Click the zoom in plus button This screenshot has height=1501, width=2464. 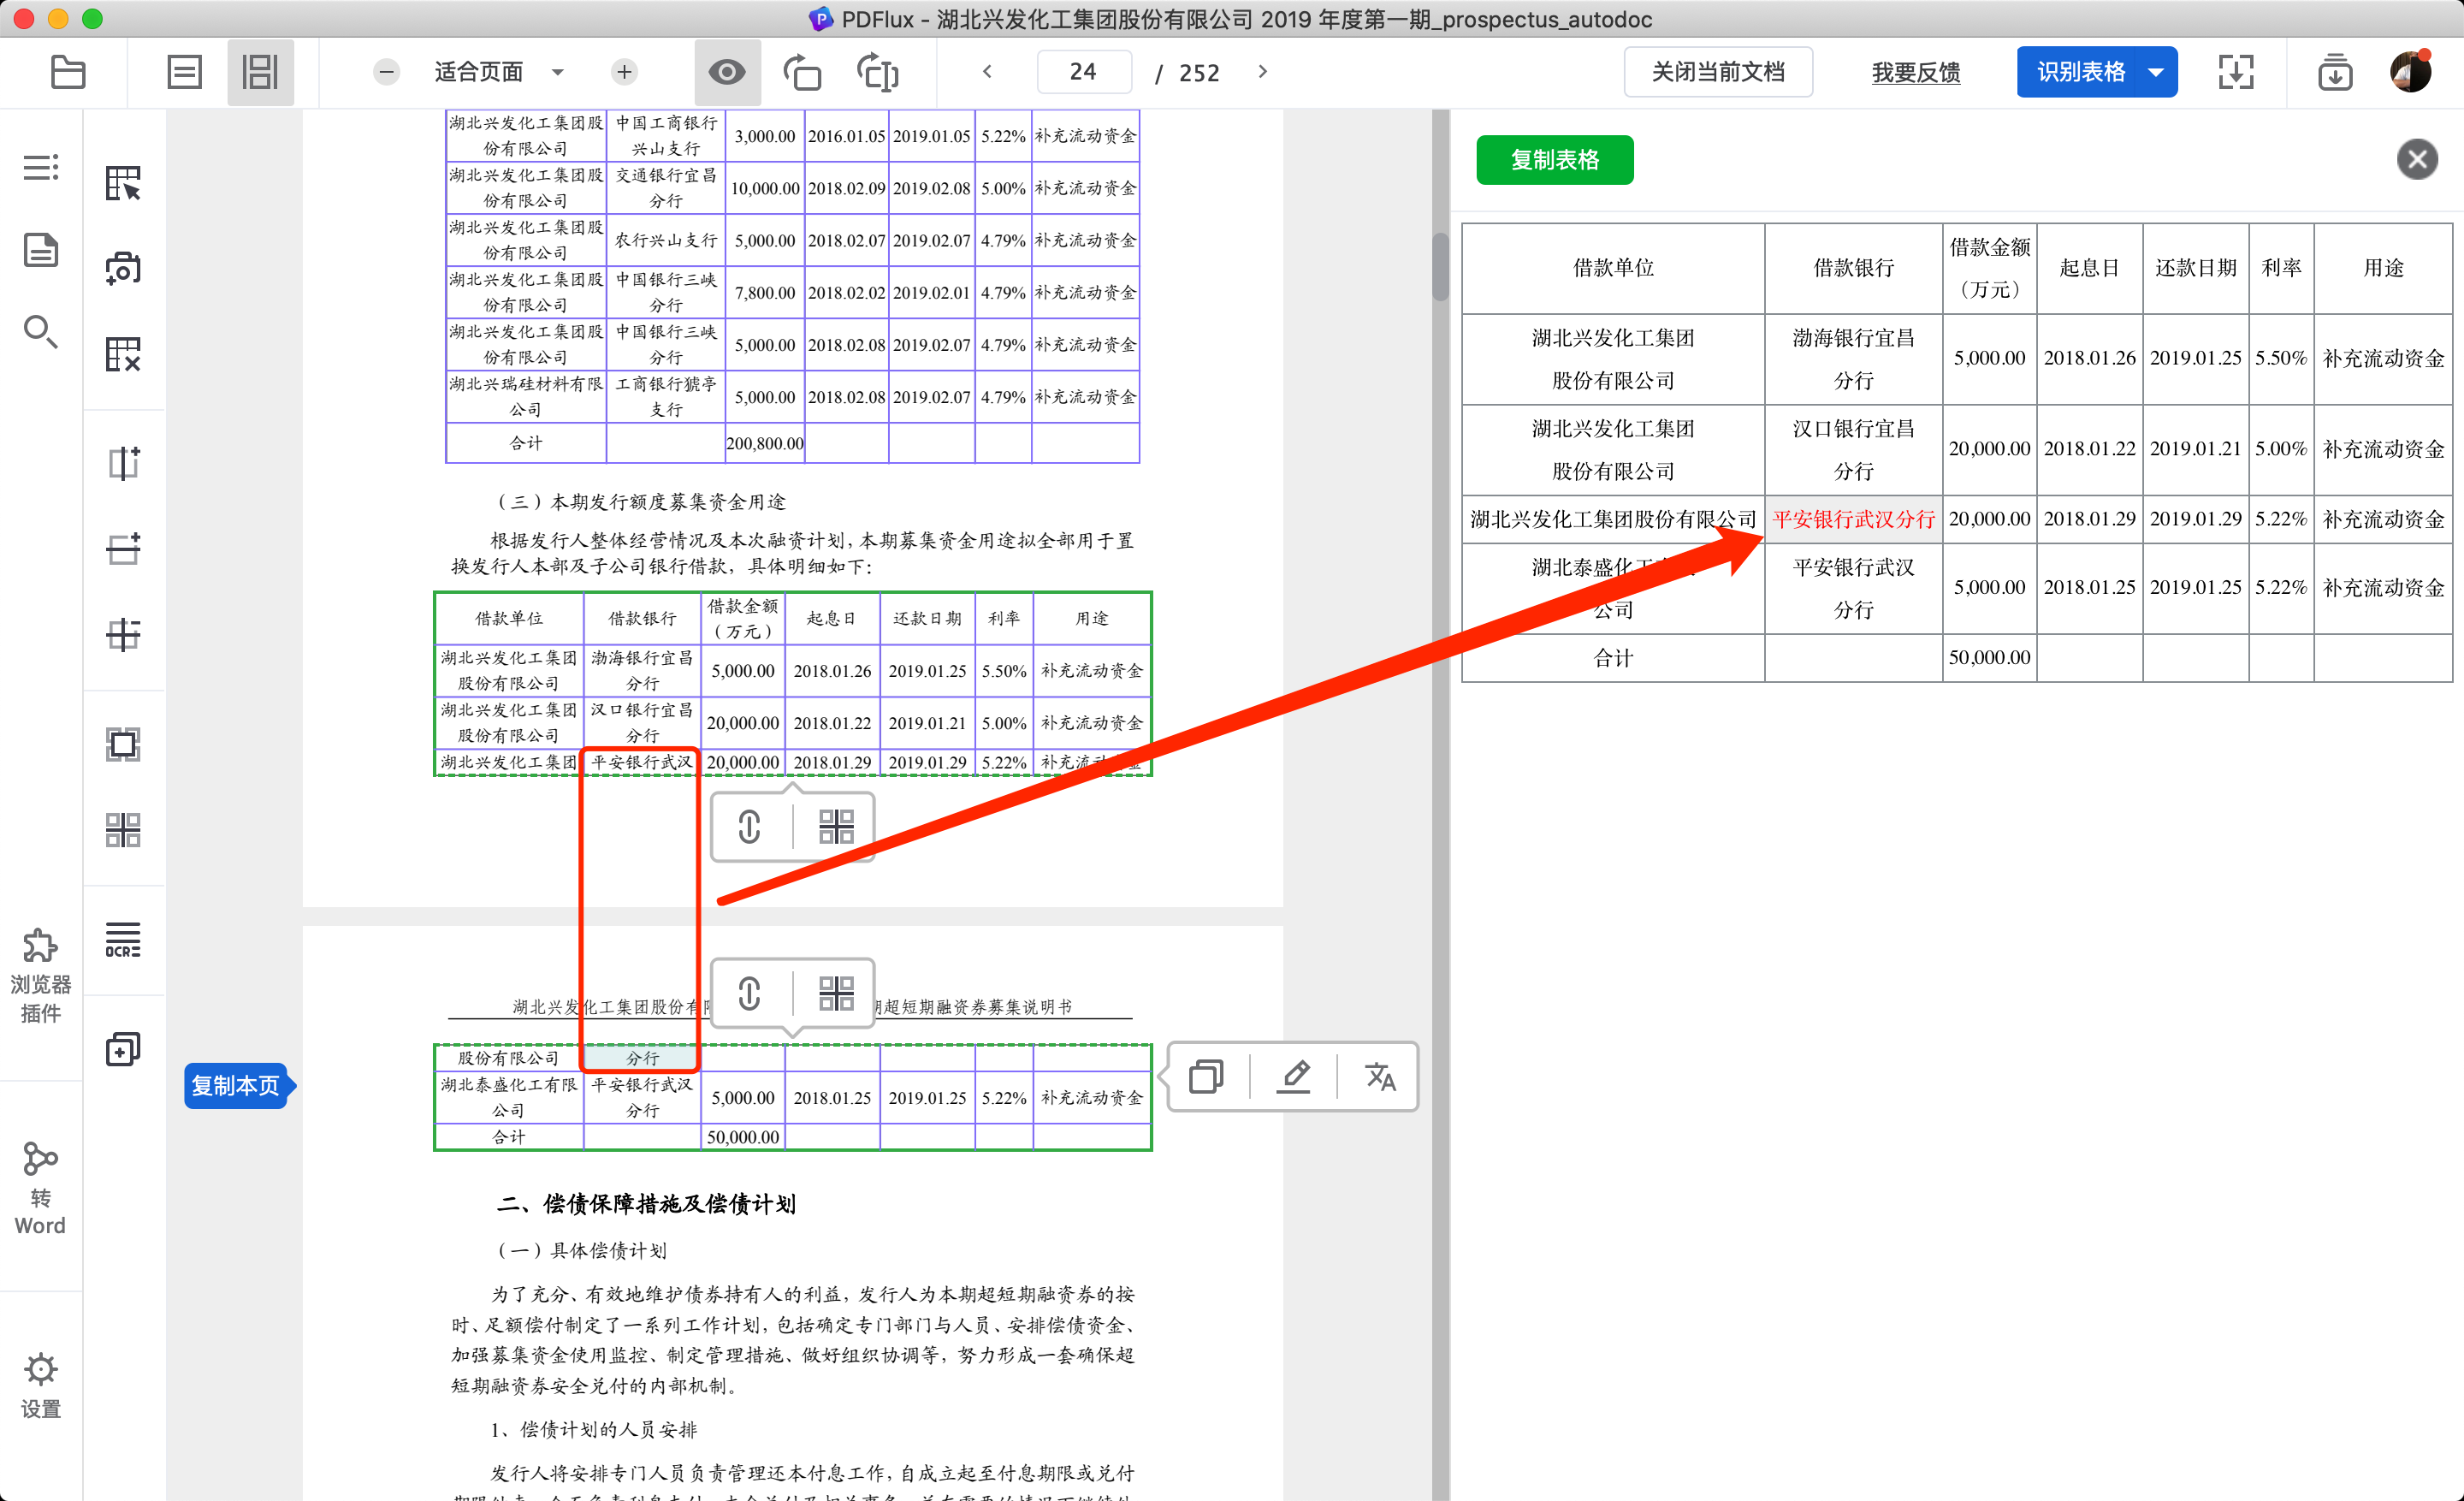(624, 72)
